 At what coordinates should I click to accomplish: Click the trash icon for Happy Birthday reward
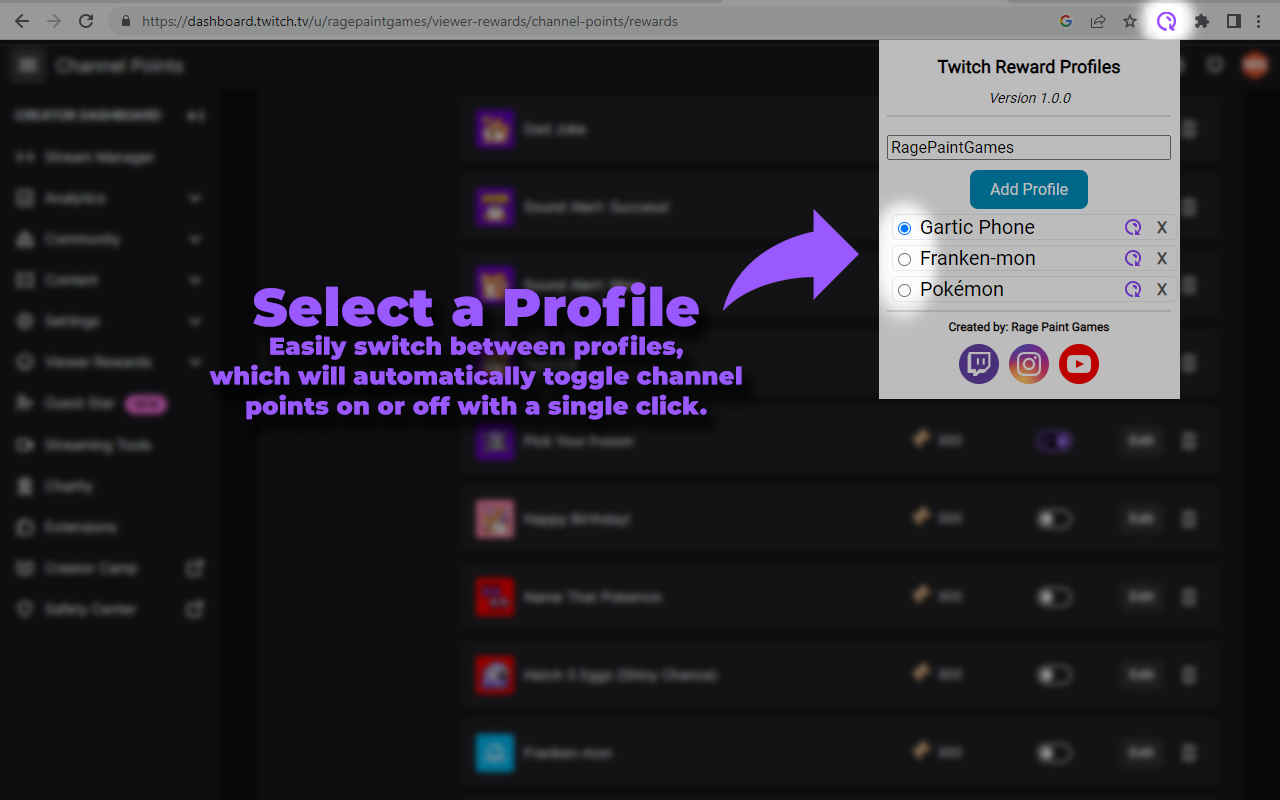click(x=1188, y=519)
